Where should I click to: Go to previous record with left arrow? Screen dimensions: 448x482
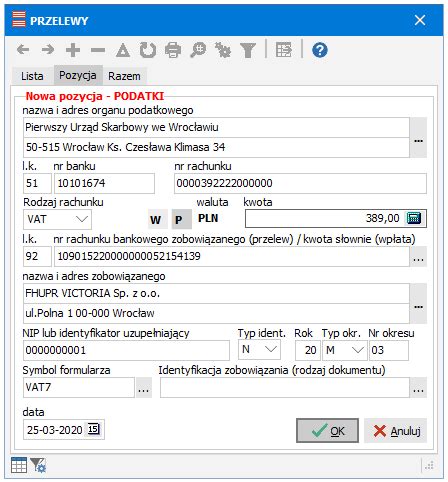click(x=23, y=50)
